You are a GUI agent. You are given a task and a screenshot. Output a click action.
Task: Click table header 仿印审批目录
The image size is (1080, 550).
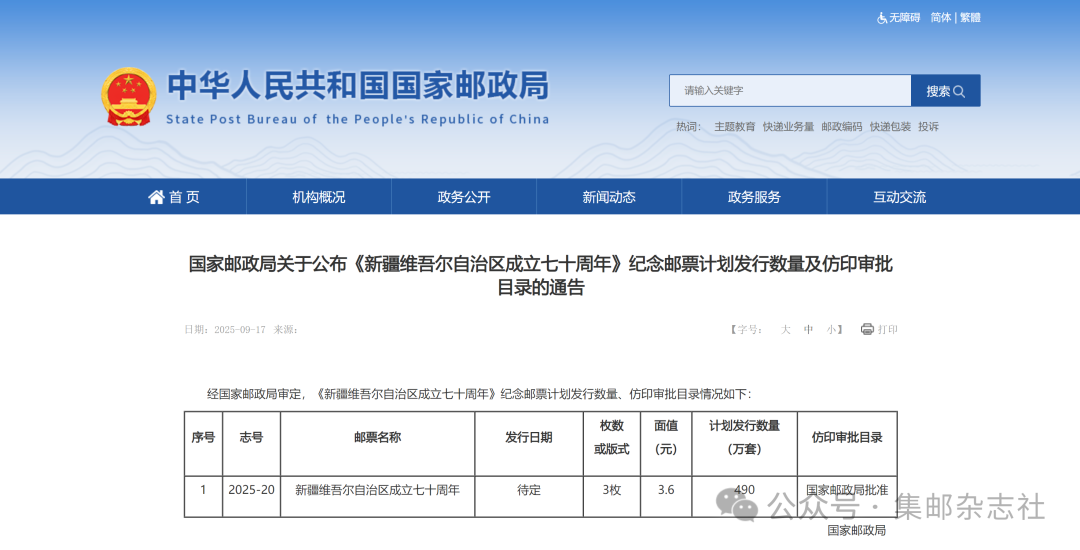tap(847, 438)
